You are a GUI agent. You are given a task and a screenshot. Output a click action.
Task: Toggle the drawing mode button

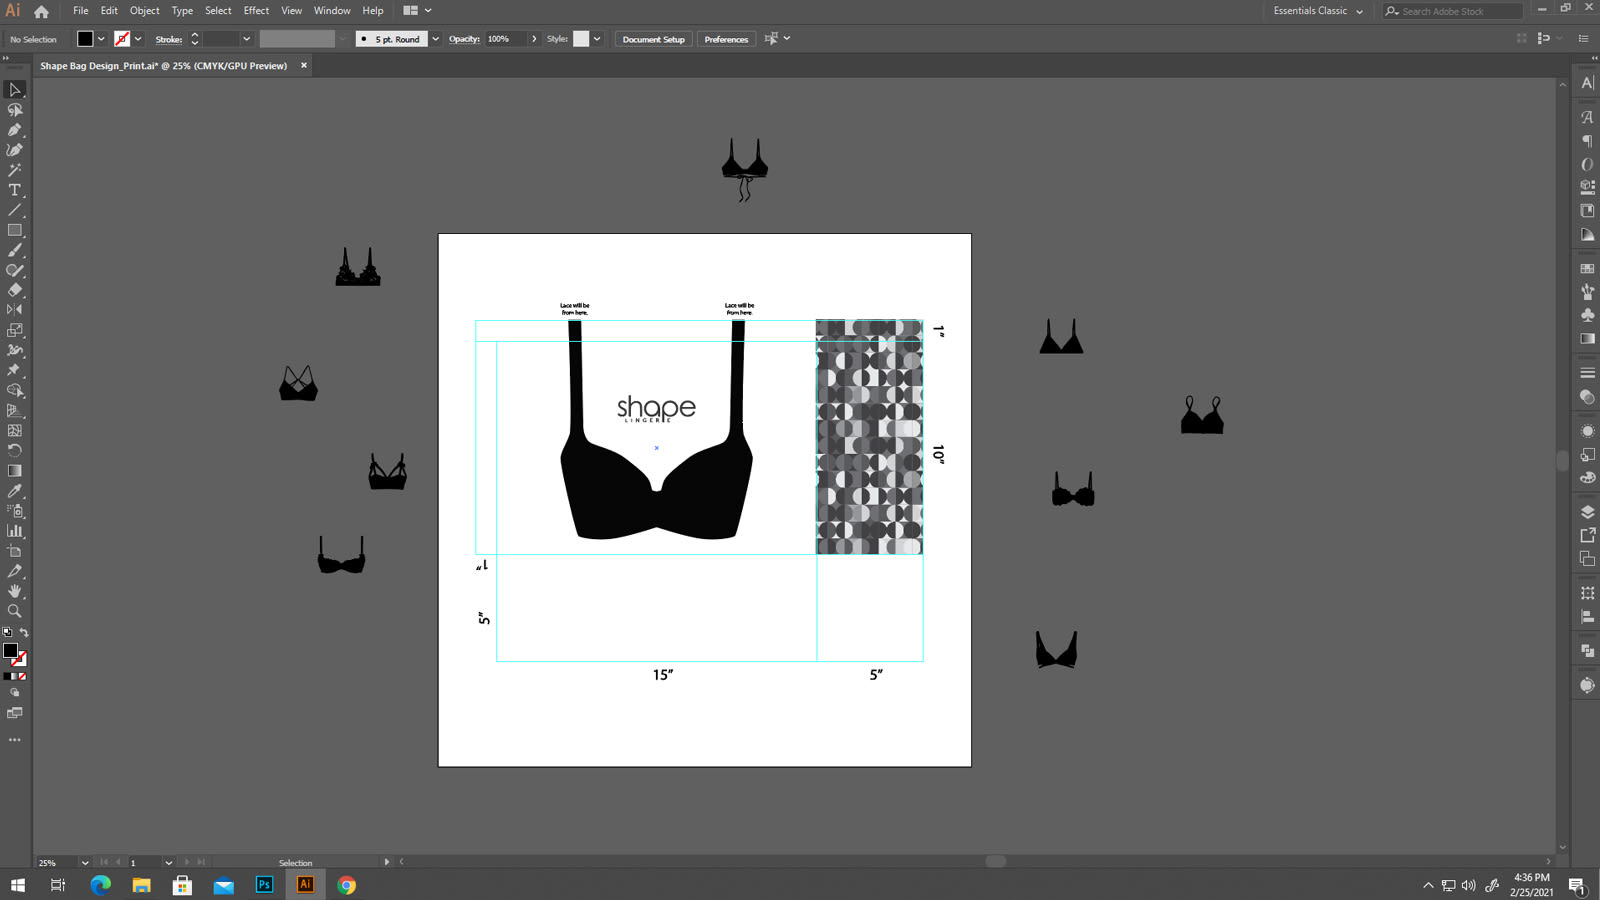point(14,692)
